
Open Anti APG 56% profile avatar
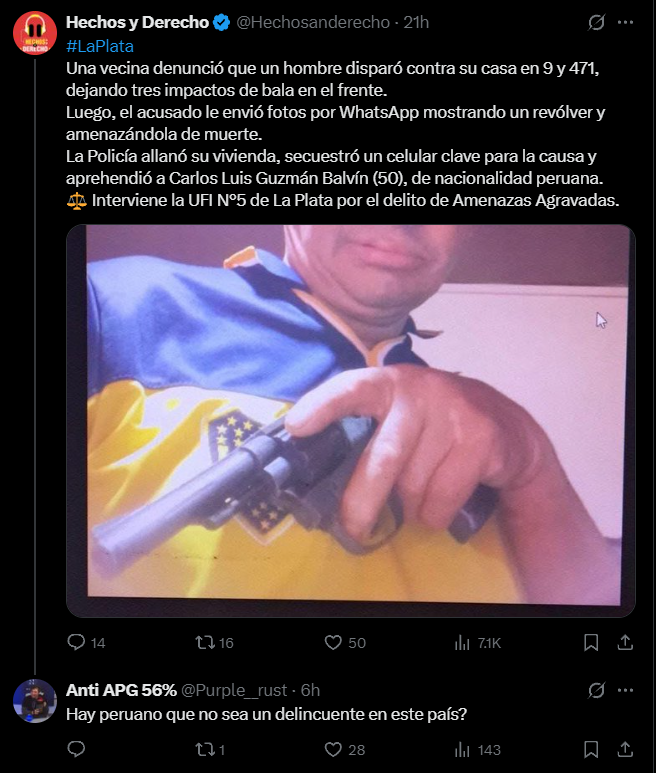tap(35, 701)
